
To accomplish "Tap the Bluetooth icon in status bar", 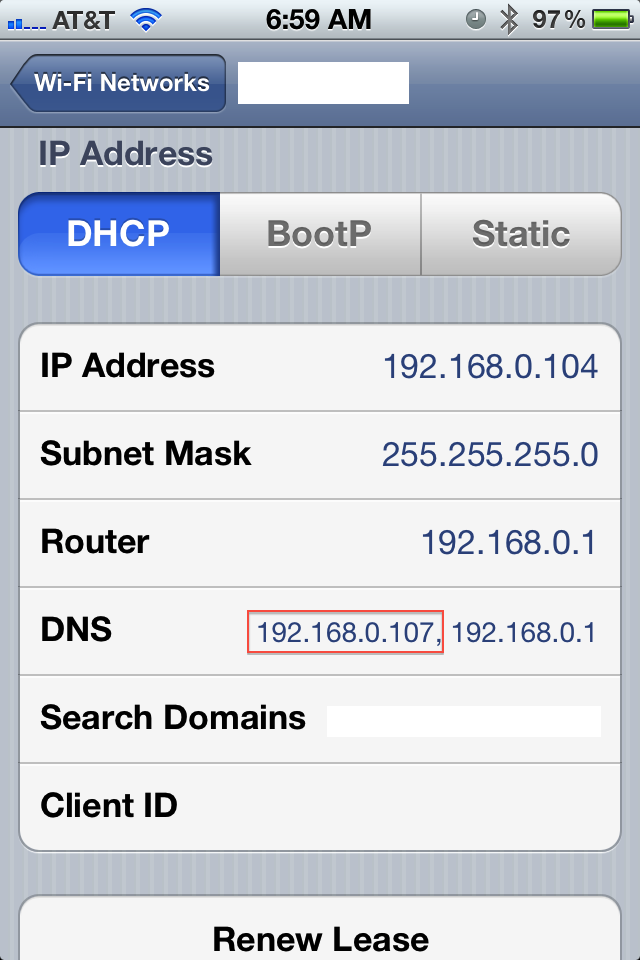I will click(508, 20).
